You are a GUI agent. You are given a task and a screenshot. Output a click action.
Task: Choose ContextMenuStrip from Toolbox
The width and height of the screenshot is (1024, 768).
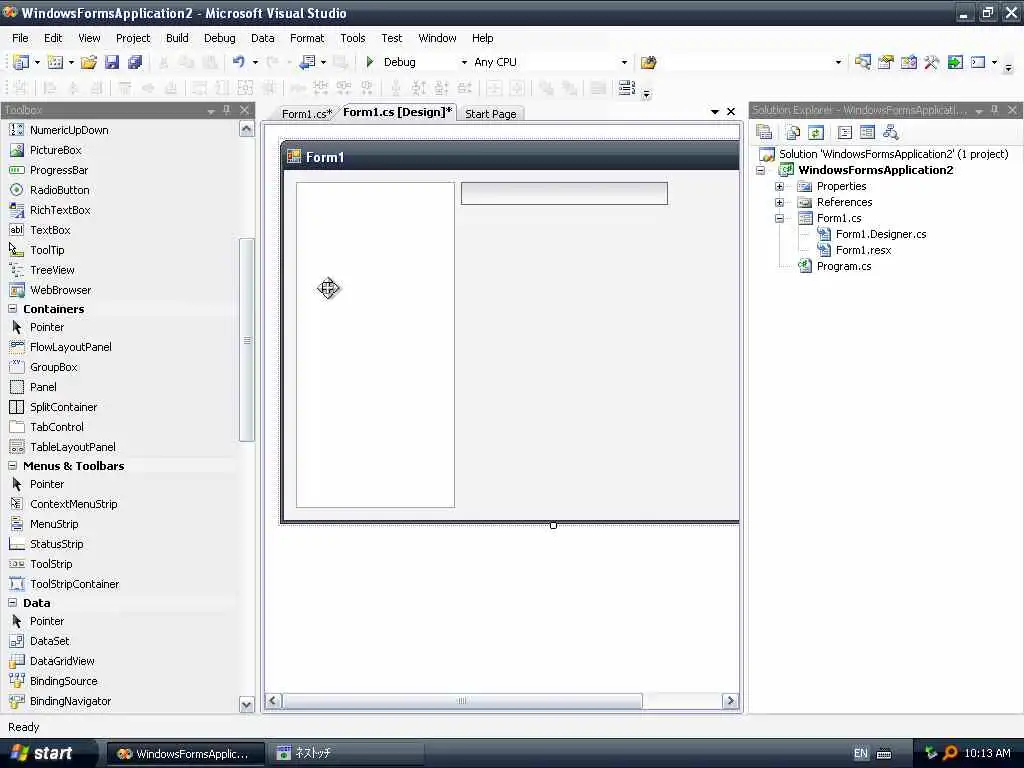(73, 504)
